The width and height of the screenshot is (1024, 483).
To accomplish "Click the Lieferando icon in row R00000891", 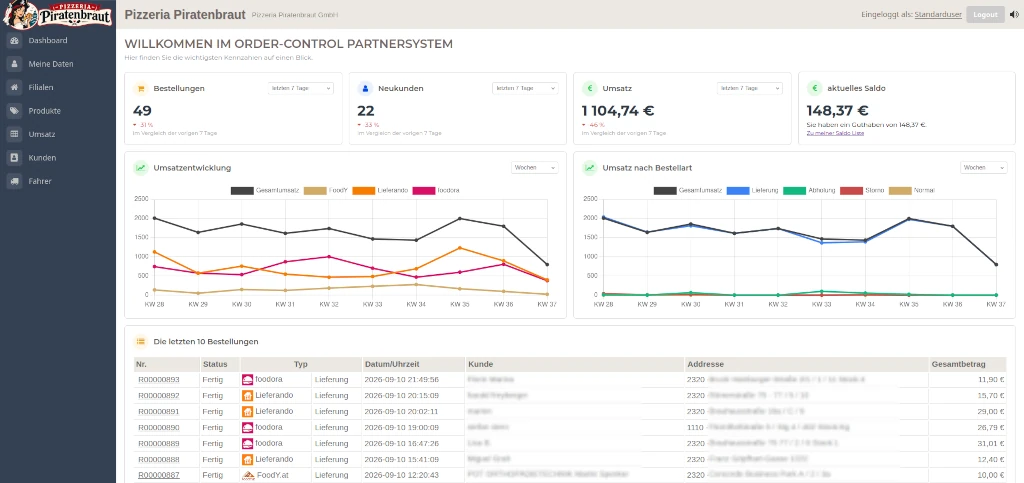I will pyautogui.click(x=248, y=412).
